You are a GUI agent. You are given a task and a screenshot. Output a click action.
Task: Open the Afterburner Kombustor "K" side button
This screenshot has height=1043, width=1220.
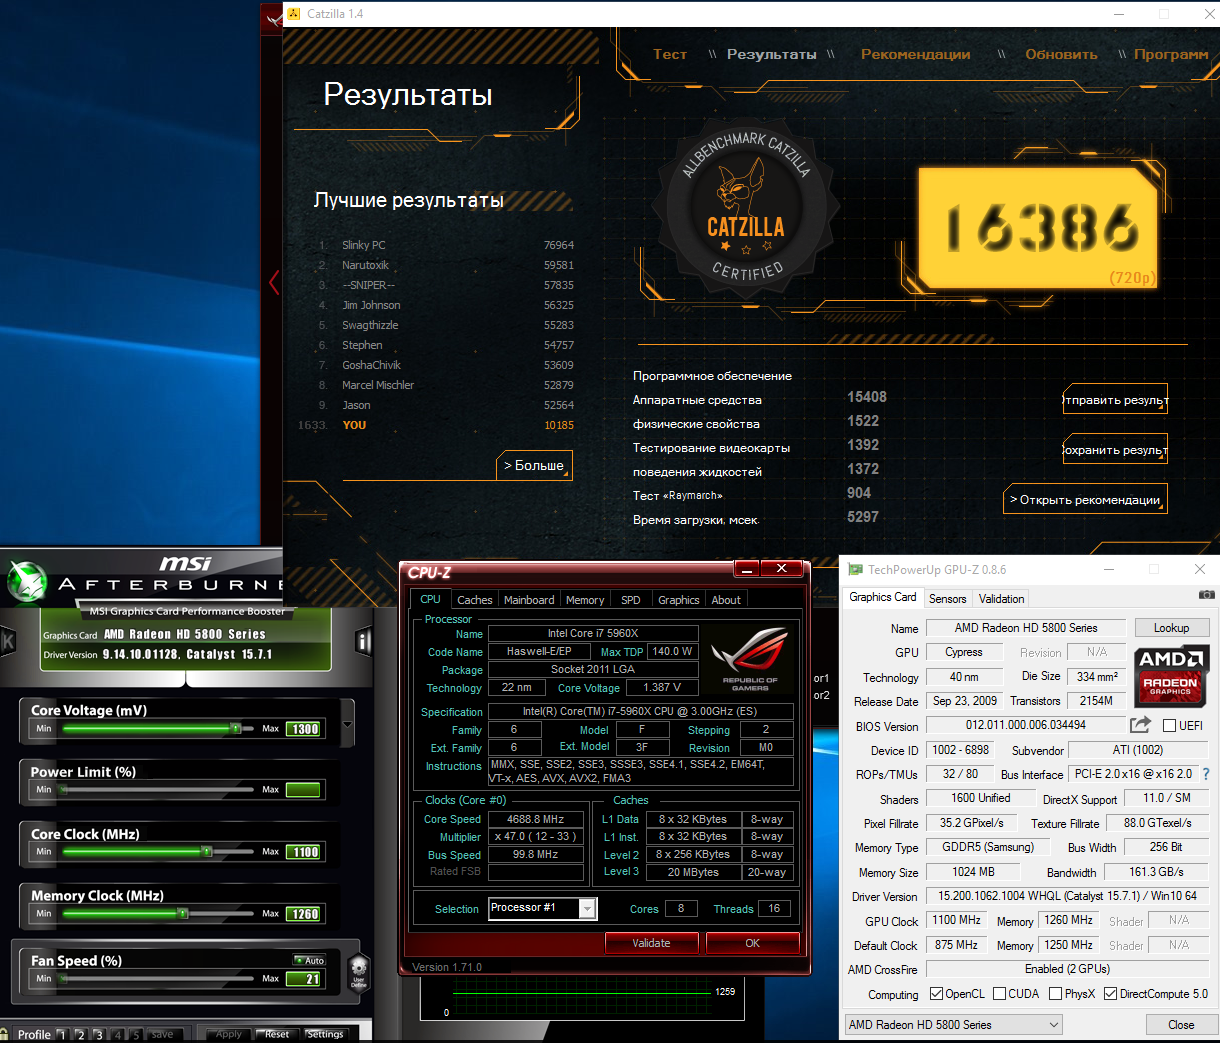tap(7, 641)
